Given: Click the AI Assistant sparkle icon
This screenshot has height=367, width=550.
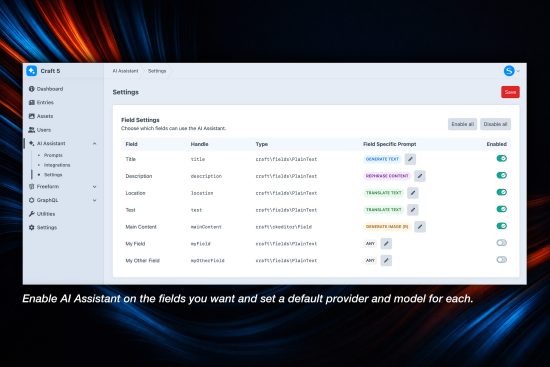Looking at the screenshot, I should click(32, 143).
